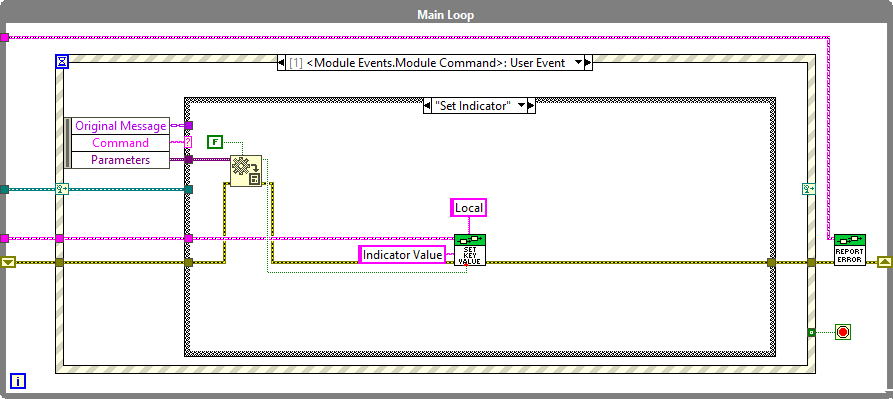Viewport: 893px width, 399px height.
Task: Click the green boolean tunnel near stop terminal
Action: coord(812,332)
